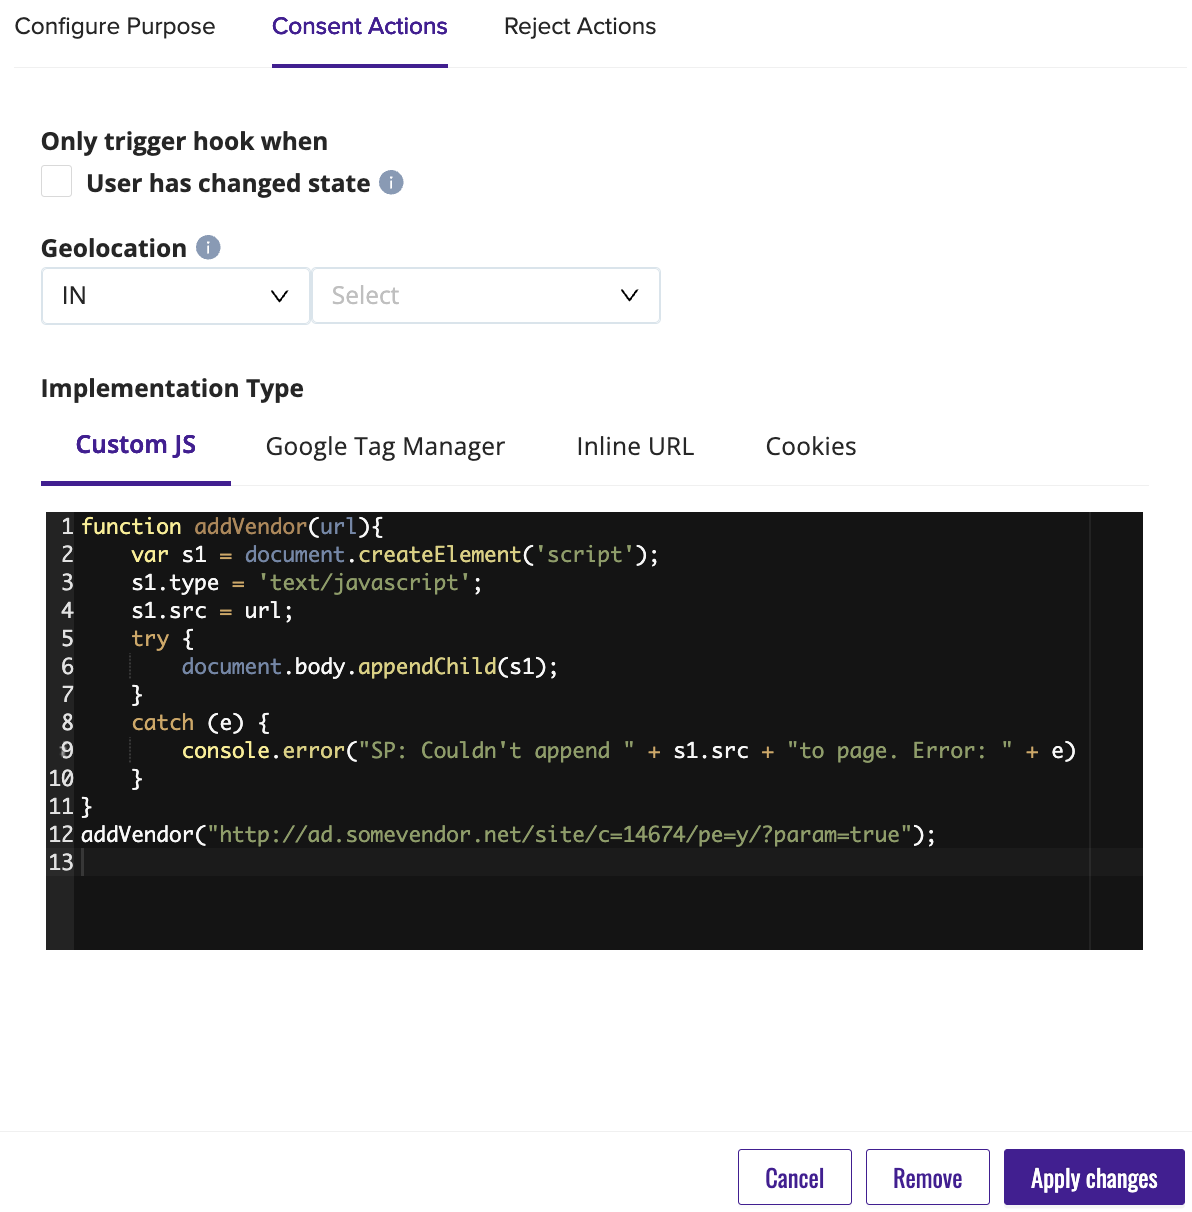Enable the User has changed state checkbox

click(57, 182)
